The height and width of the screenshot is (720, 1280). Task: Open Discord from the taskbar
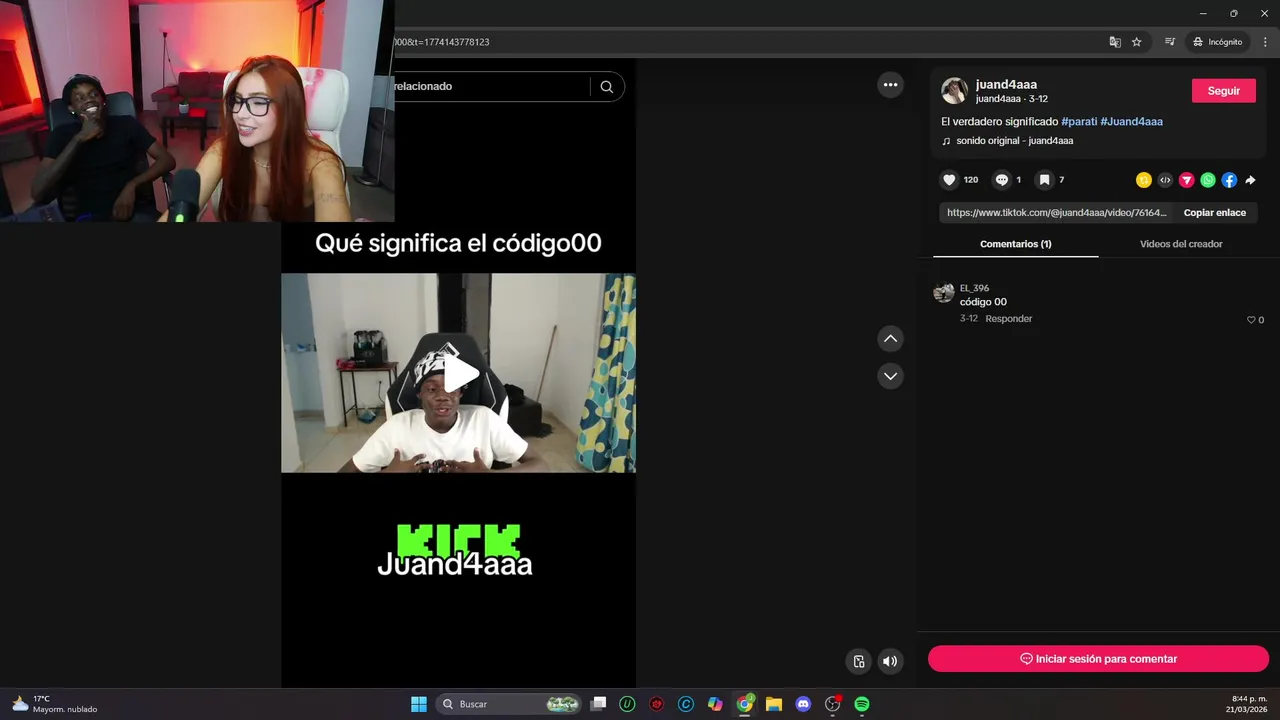pos(803,704)
